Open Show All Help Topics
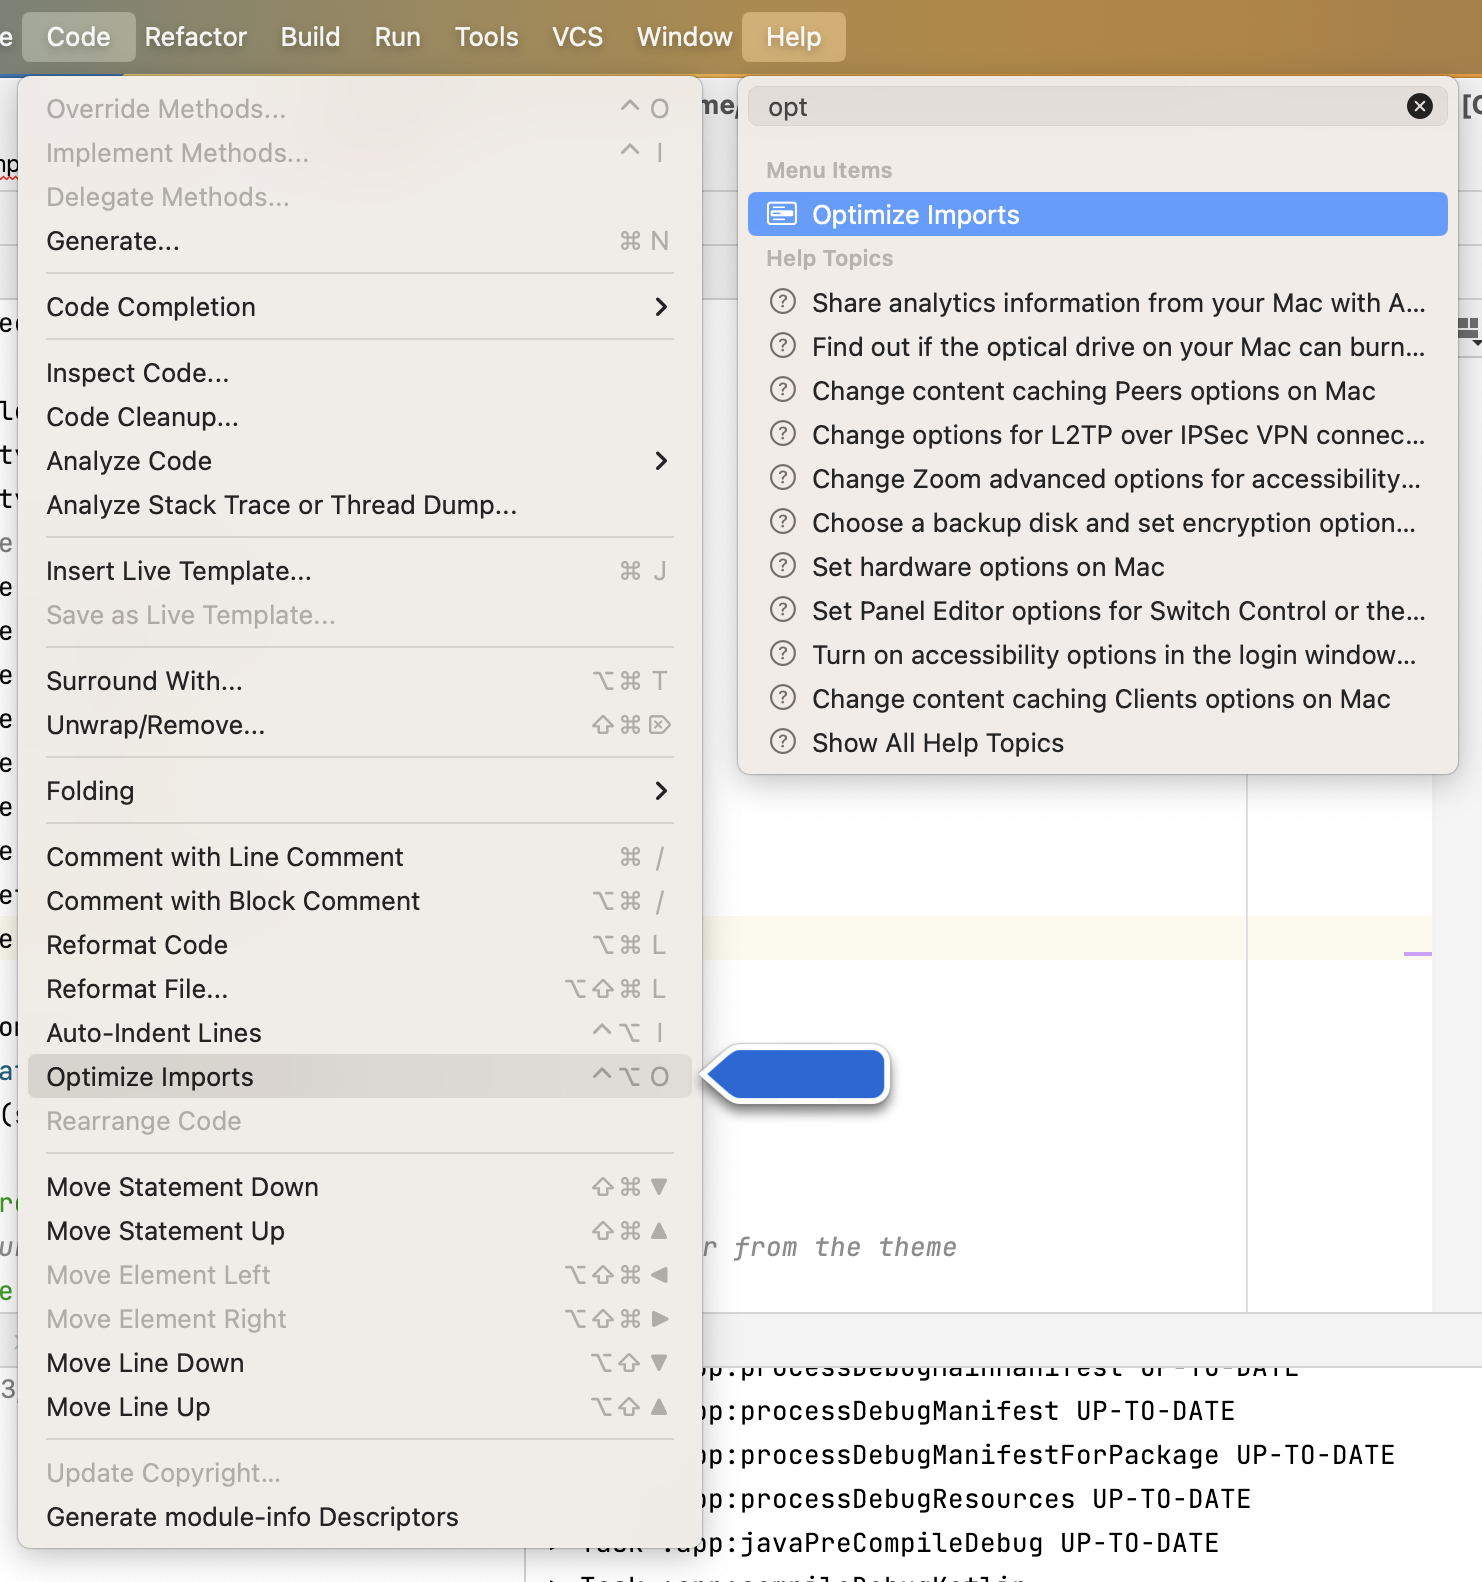Screen dimensions: 1482x1582 [937, 743]
